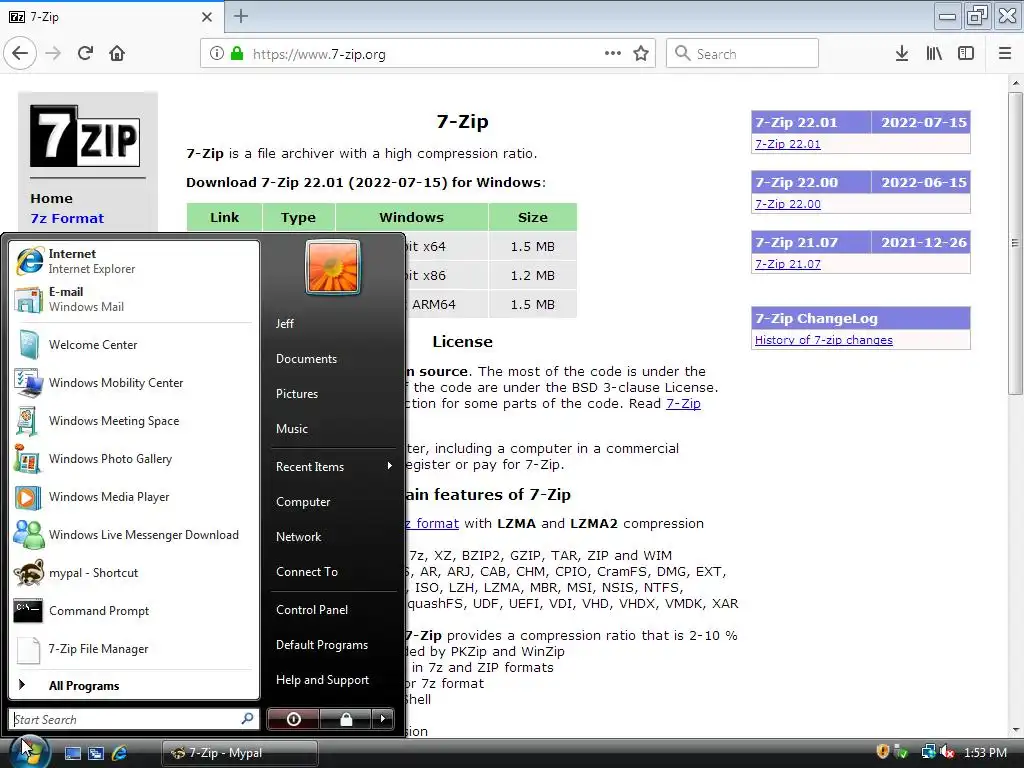Click the Start Search magnifier icon
The height and width of the screenshot is (768, 1024).
(x=248, y=719)
